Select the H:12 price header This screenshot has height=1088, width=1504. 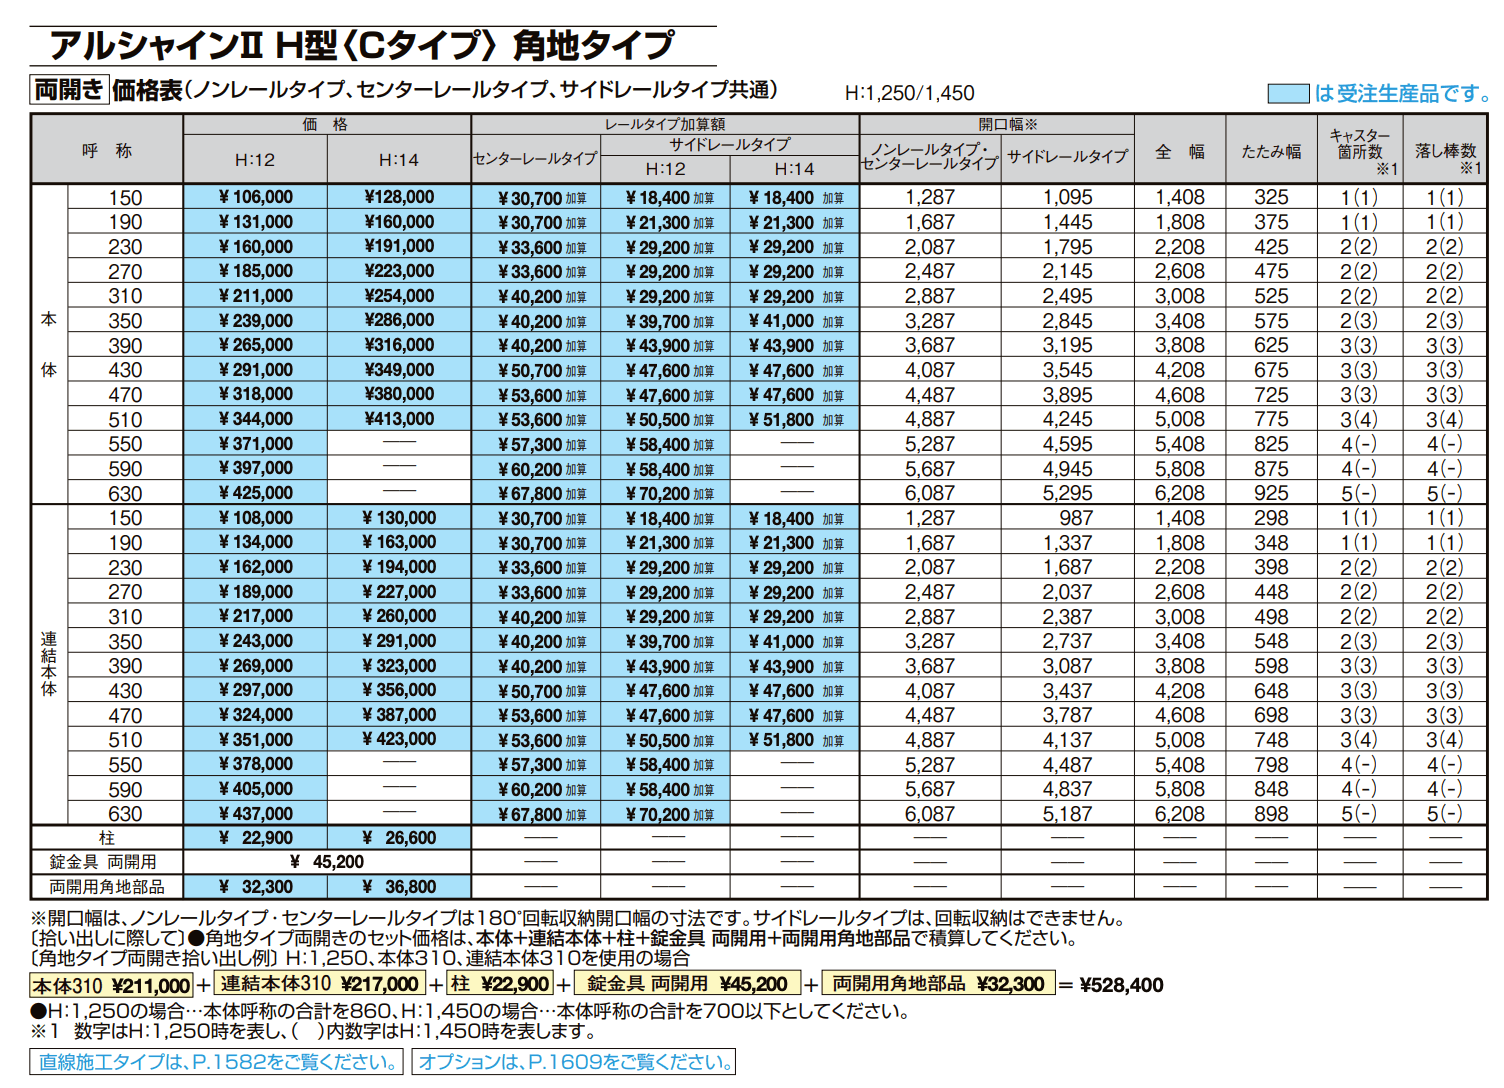point(253,158)
